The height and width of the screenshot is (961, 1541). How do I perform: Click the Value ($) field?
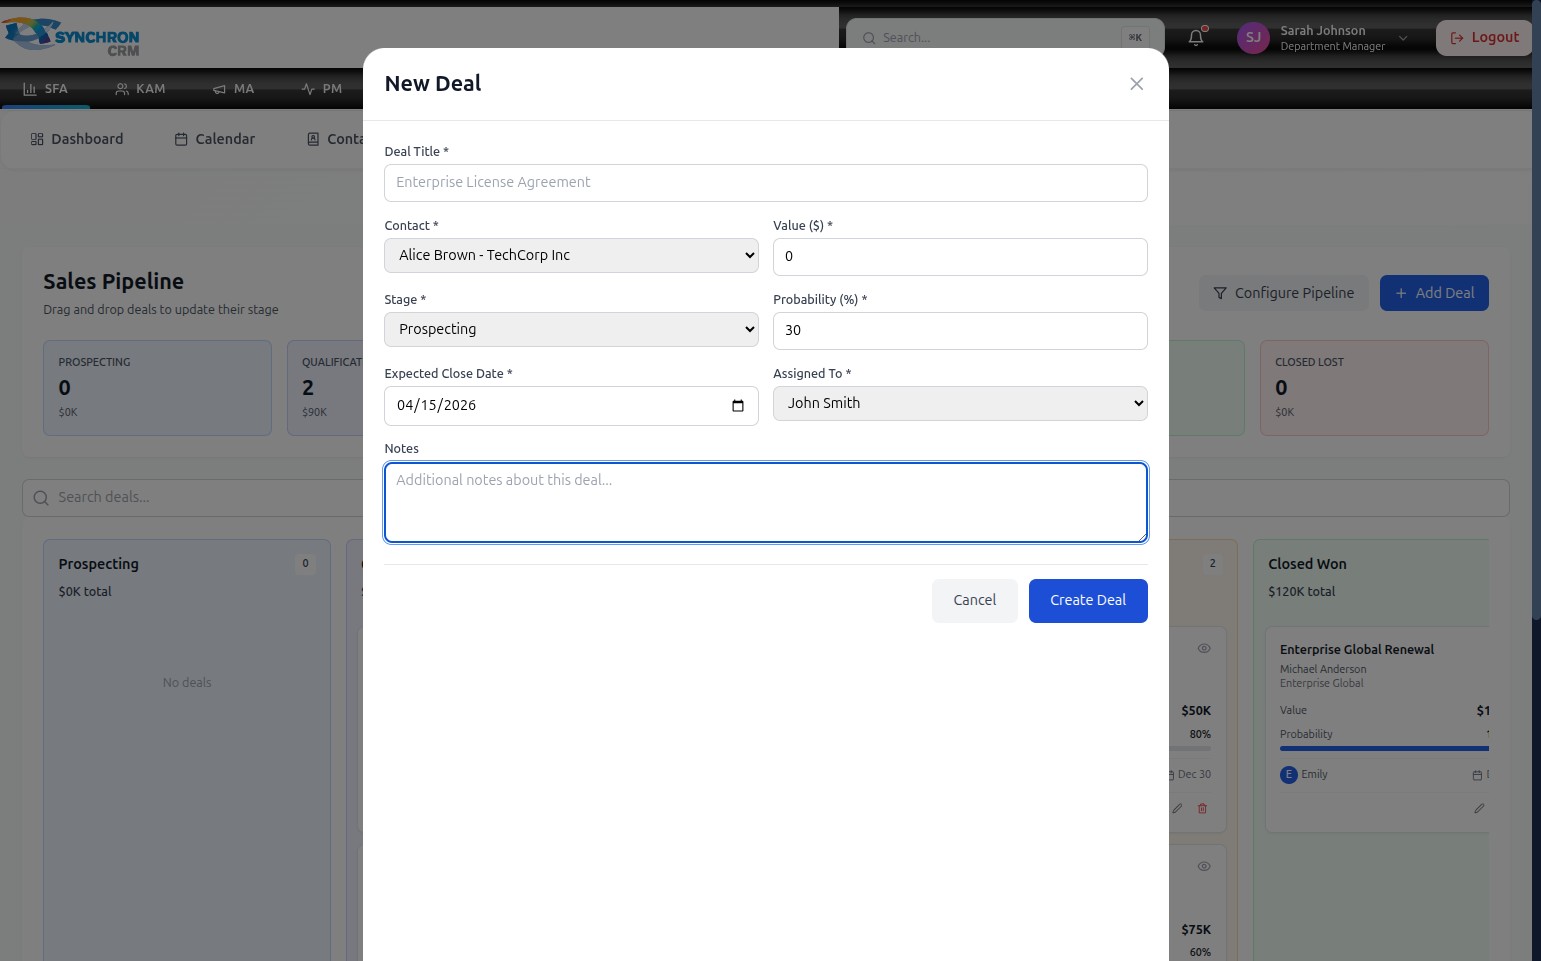point(959,257)
